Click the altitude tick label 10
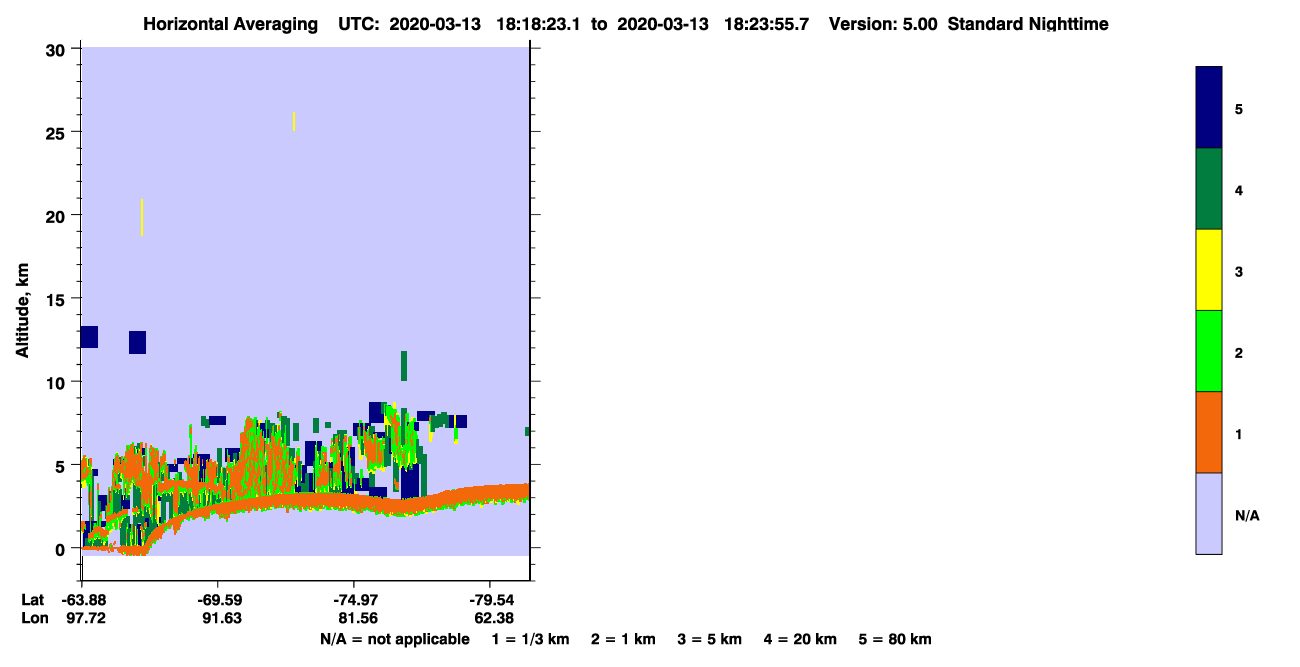This screenshot has width=1300, height=667. pos(57,382)
